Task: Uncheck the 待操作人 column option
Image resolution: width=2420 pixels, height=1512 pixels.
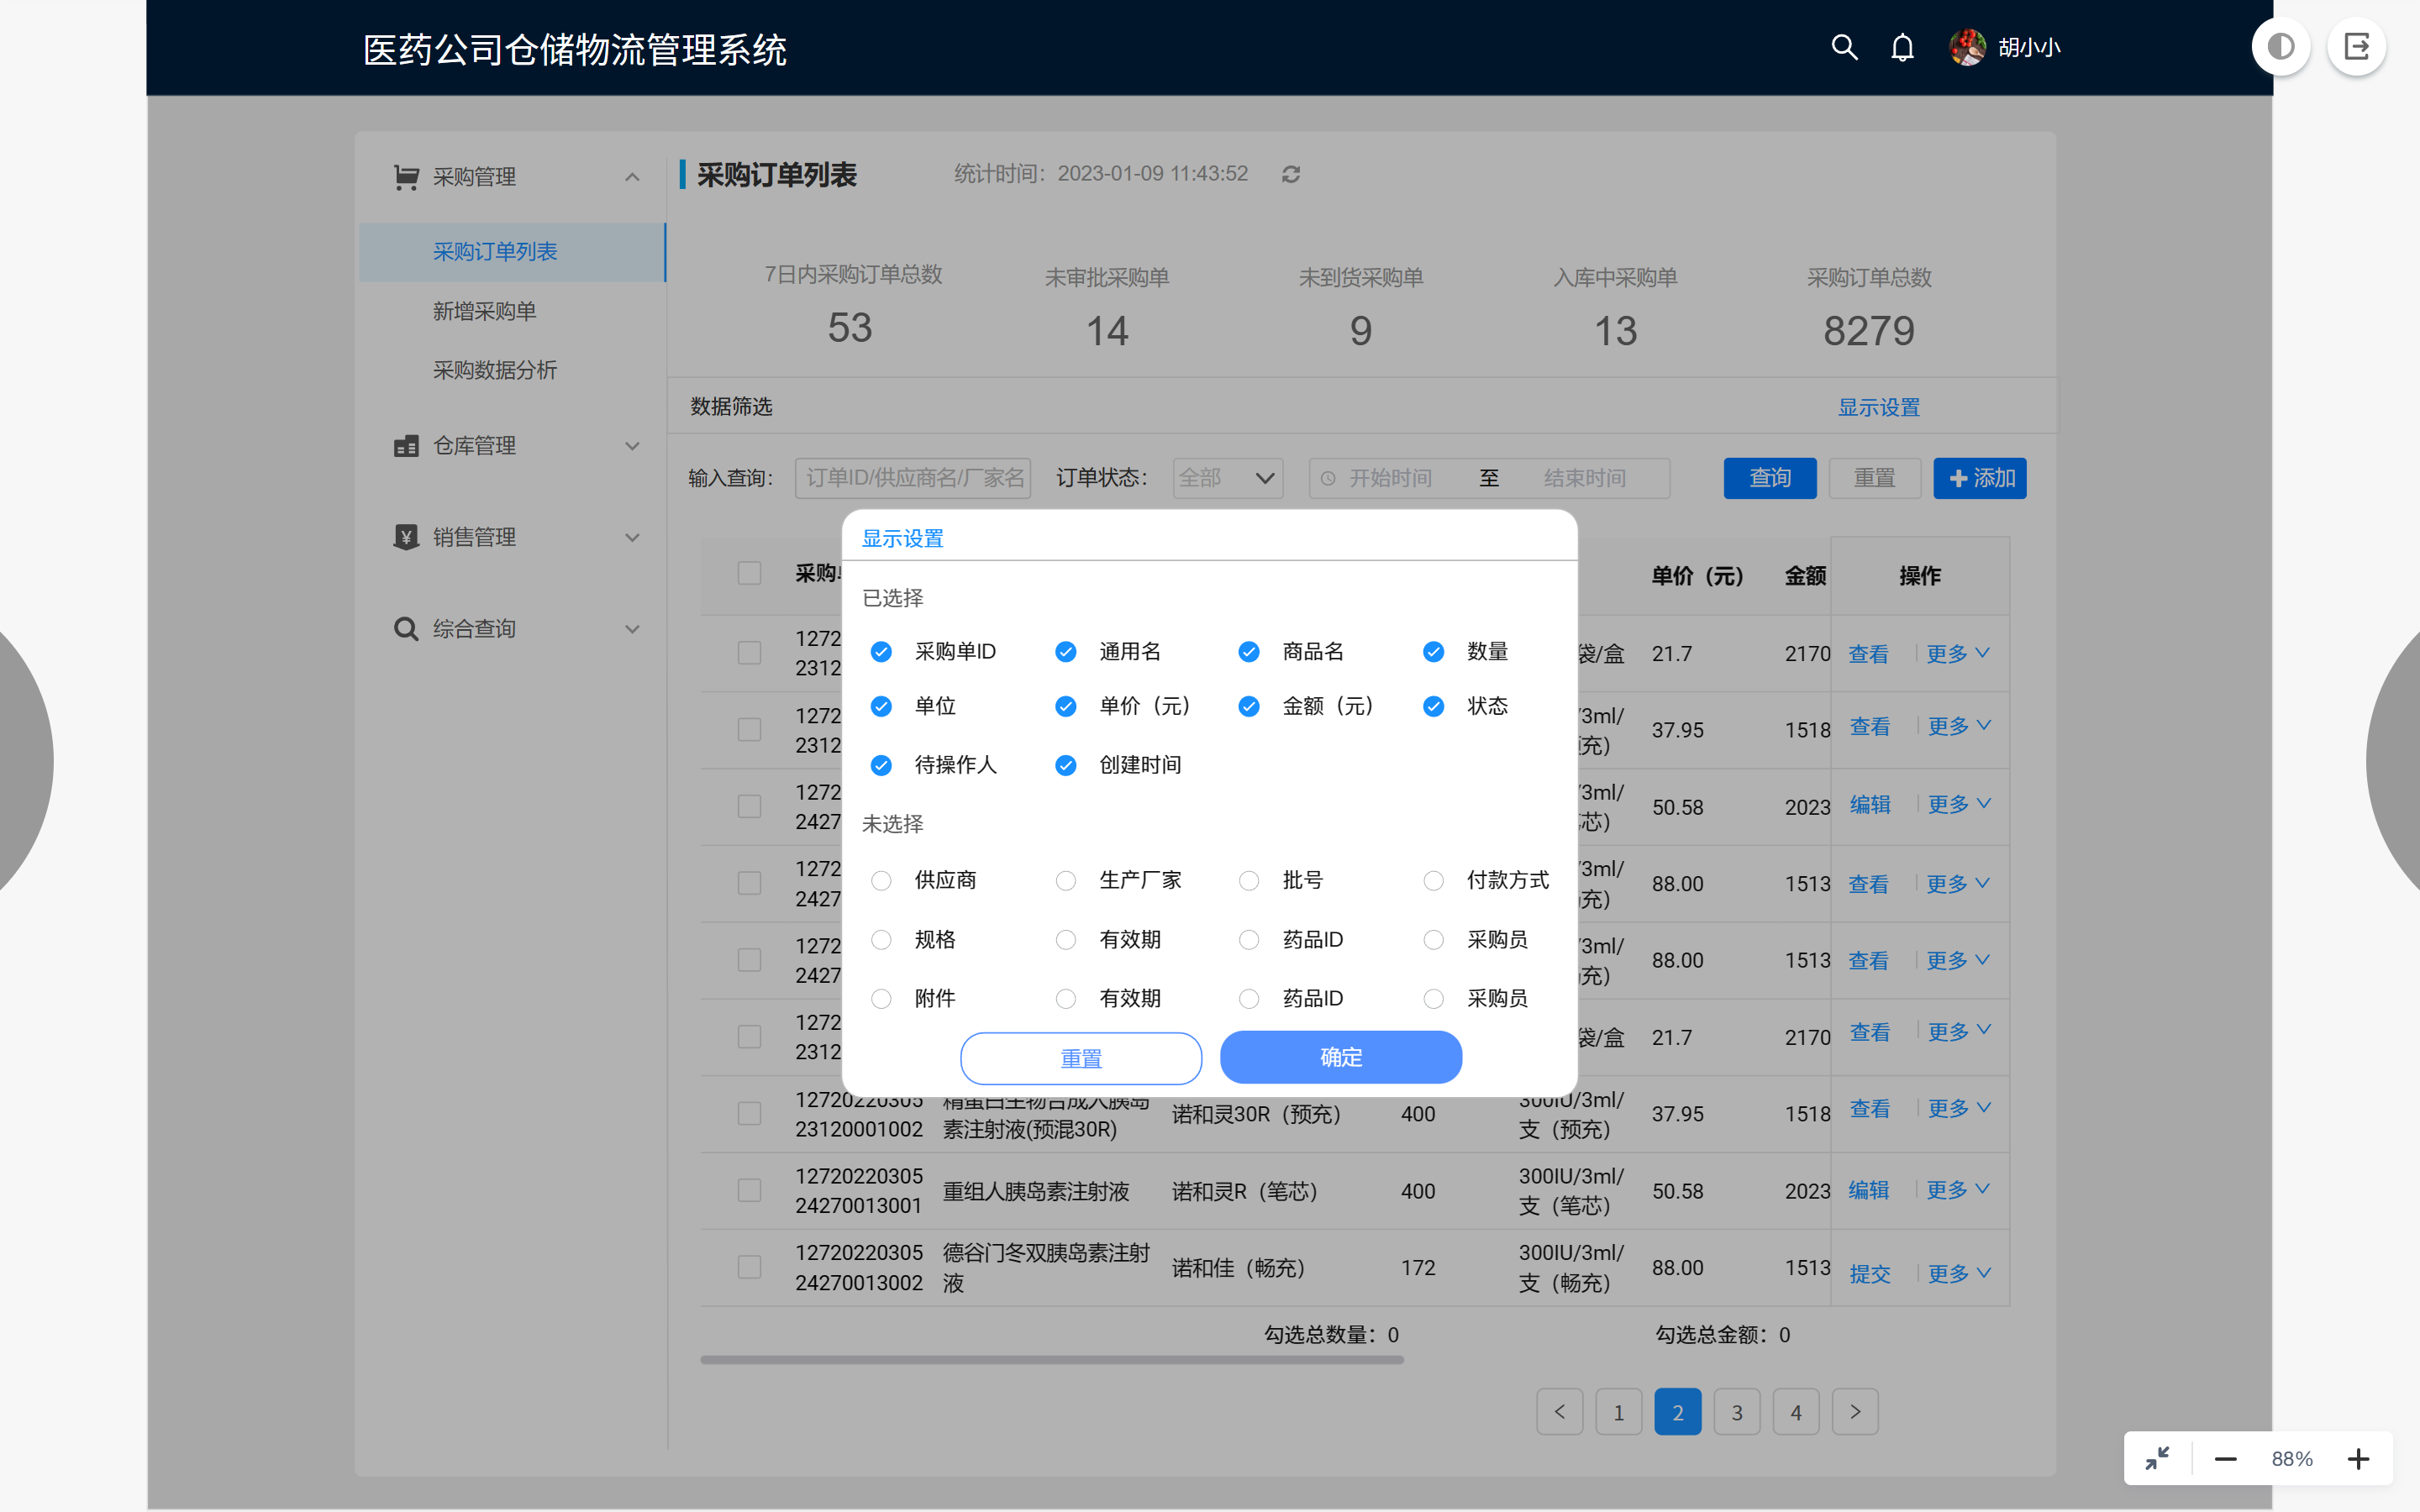Action: 881,766
